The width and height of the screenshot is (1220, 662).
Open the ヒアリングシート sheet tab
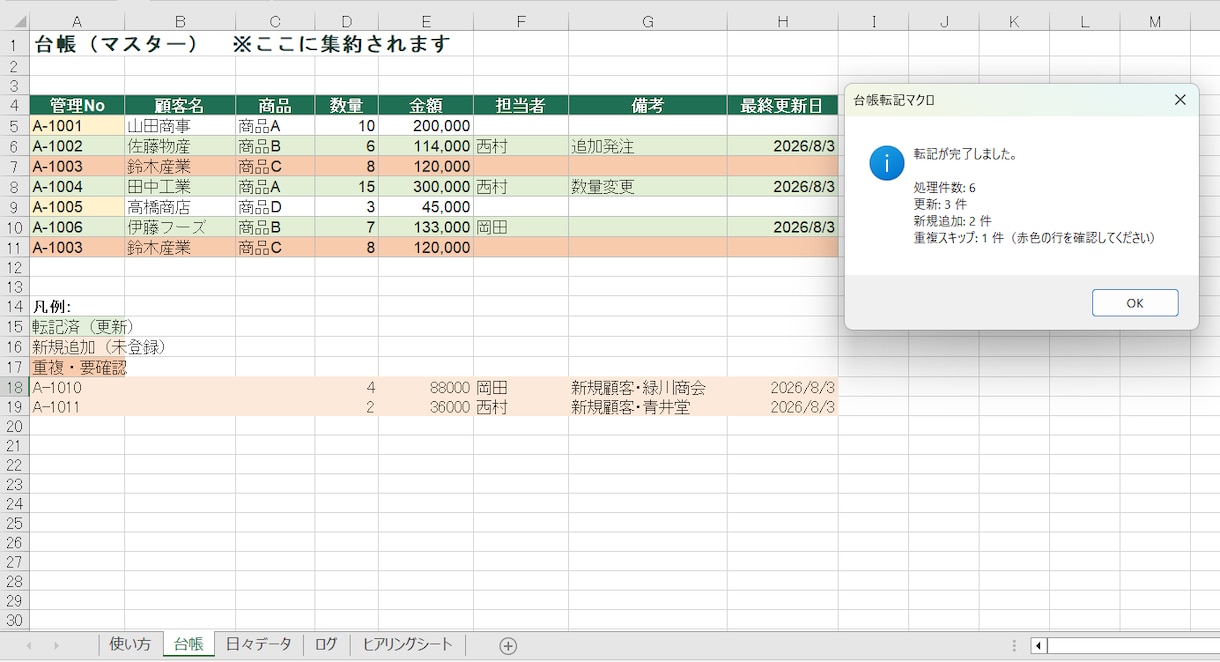pyautogui.click(x=408, y=645)
